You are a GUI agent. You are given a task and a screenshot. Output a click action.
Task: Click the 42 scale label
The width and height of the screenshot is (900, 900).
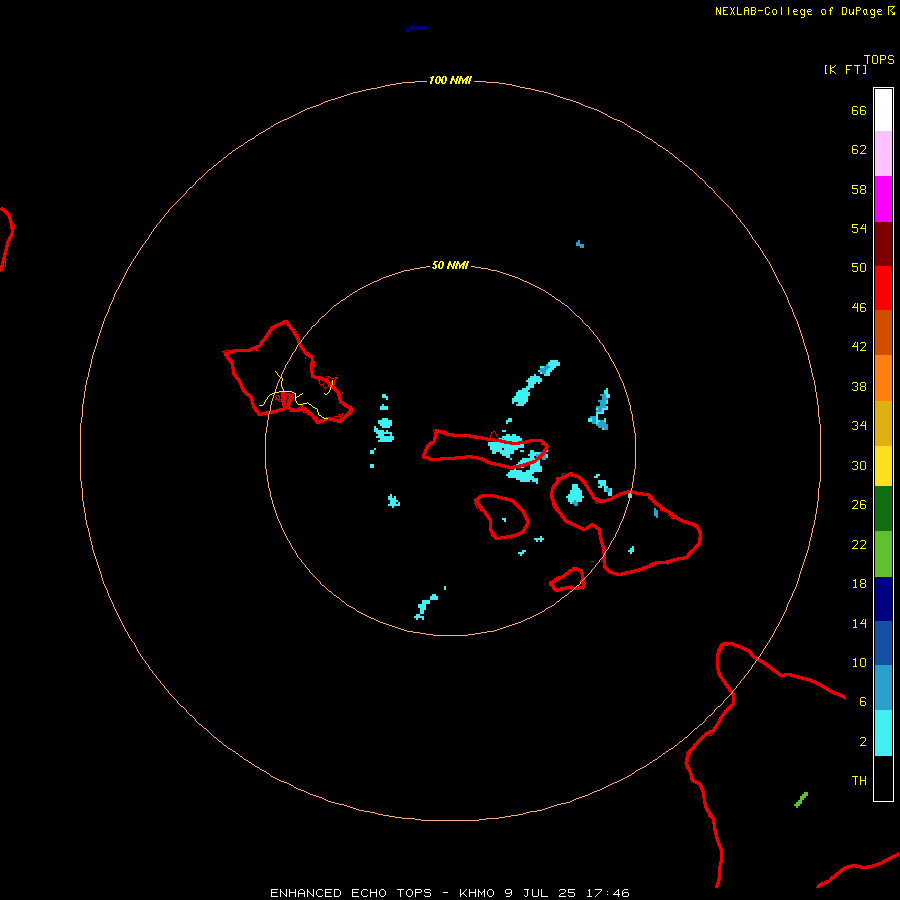859,347
